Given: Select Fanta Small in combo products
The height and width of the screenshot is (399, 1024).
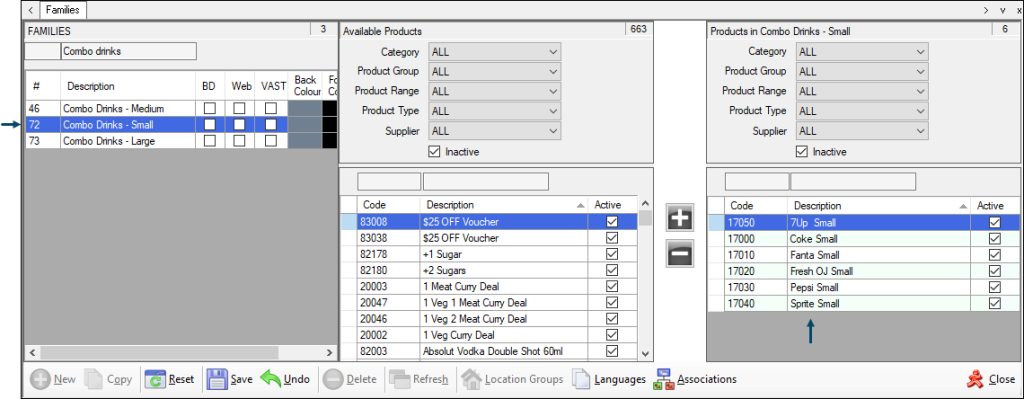Looking at the screenshot, I should point(864,255).
